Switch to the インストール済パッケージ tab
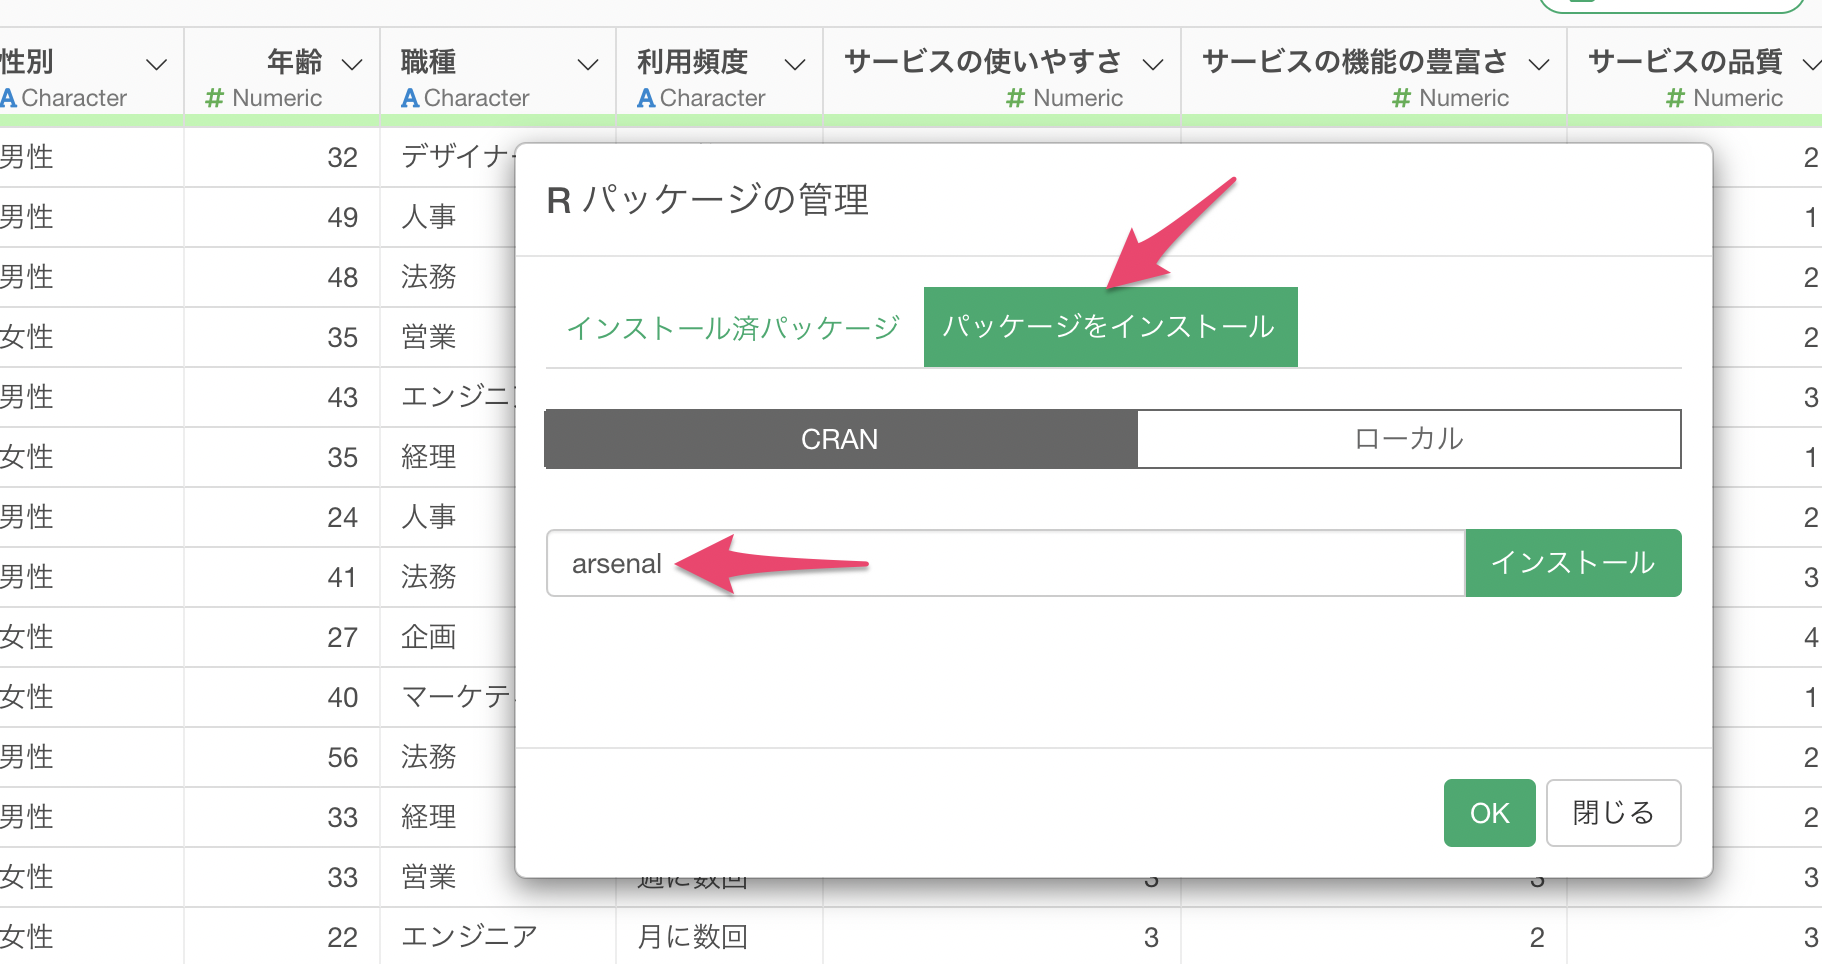 coord(733,328)
